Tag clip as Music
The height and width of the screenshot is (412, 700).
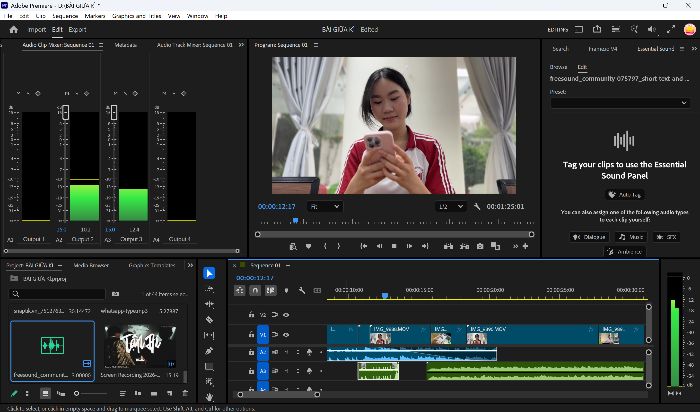coord(631,237)
